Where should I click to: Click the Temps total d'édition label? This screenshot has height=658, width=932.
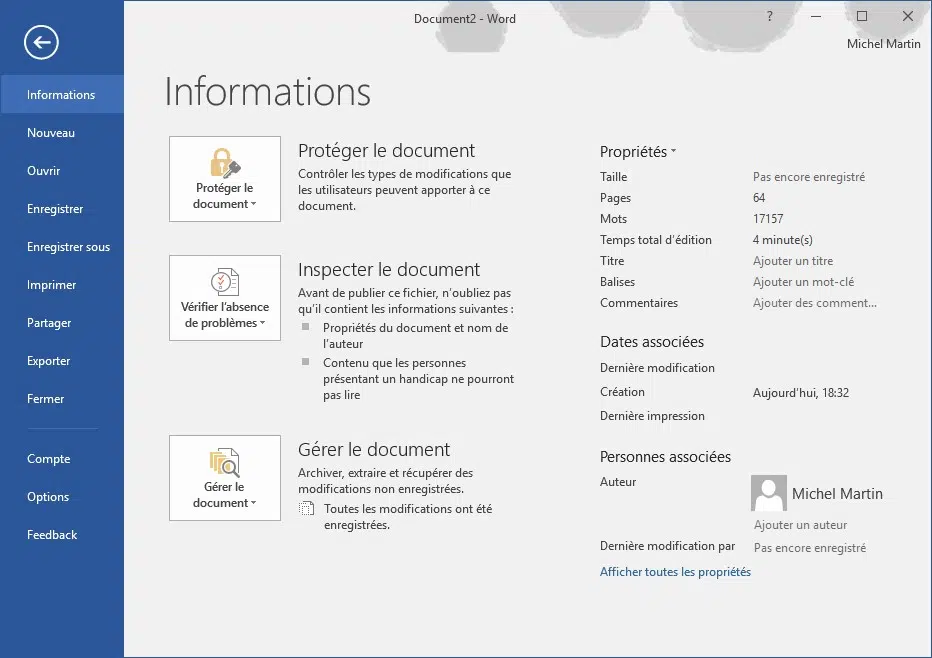(x=656, y=240)
